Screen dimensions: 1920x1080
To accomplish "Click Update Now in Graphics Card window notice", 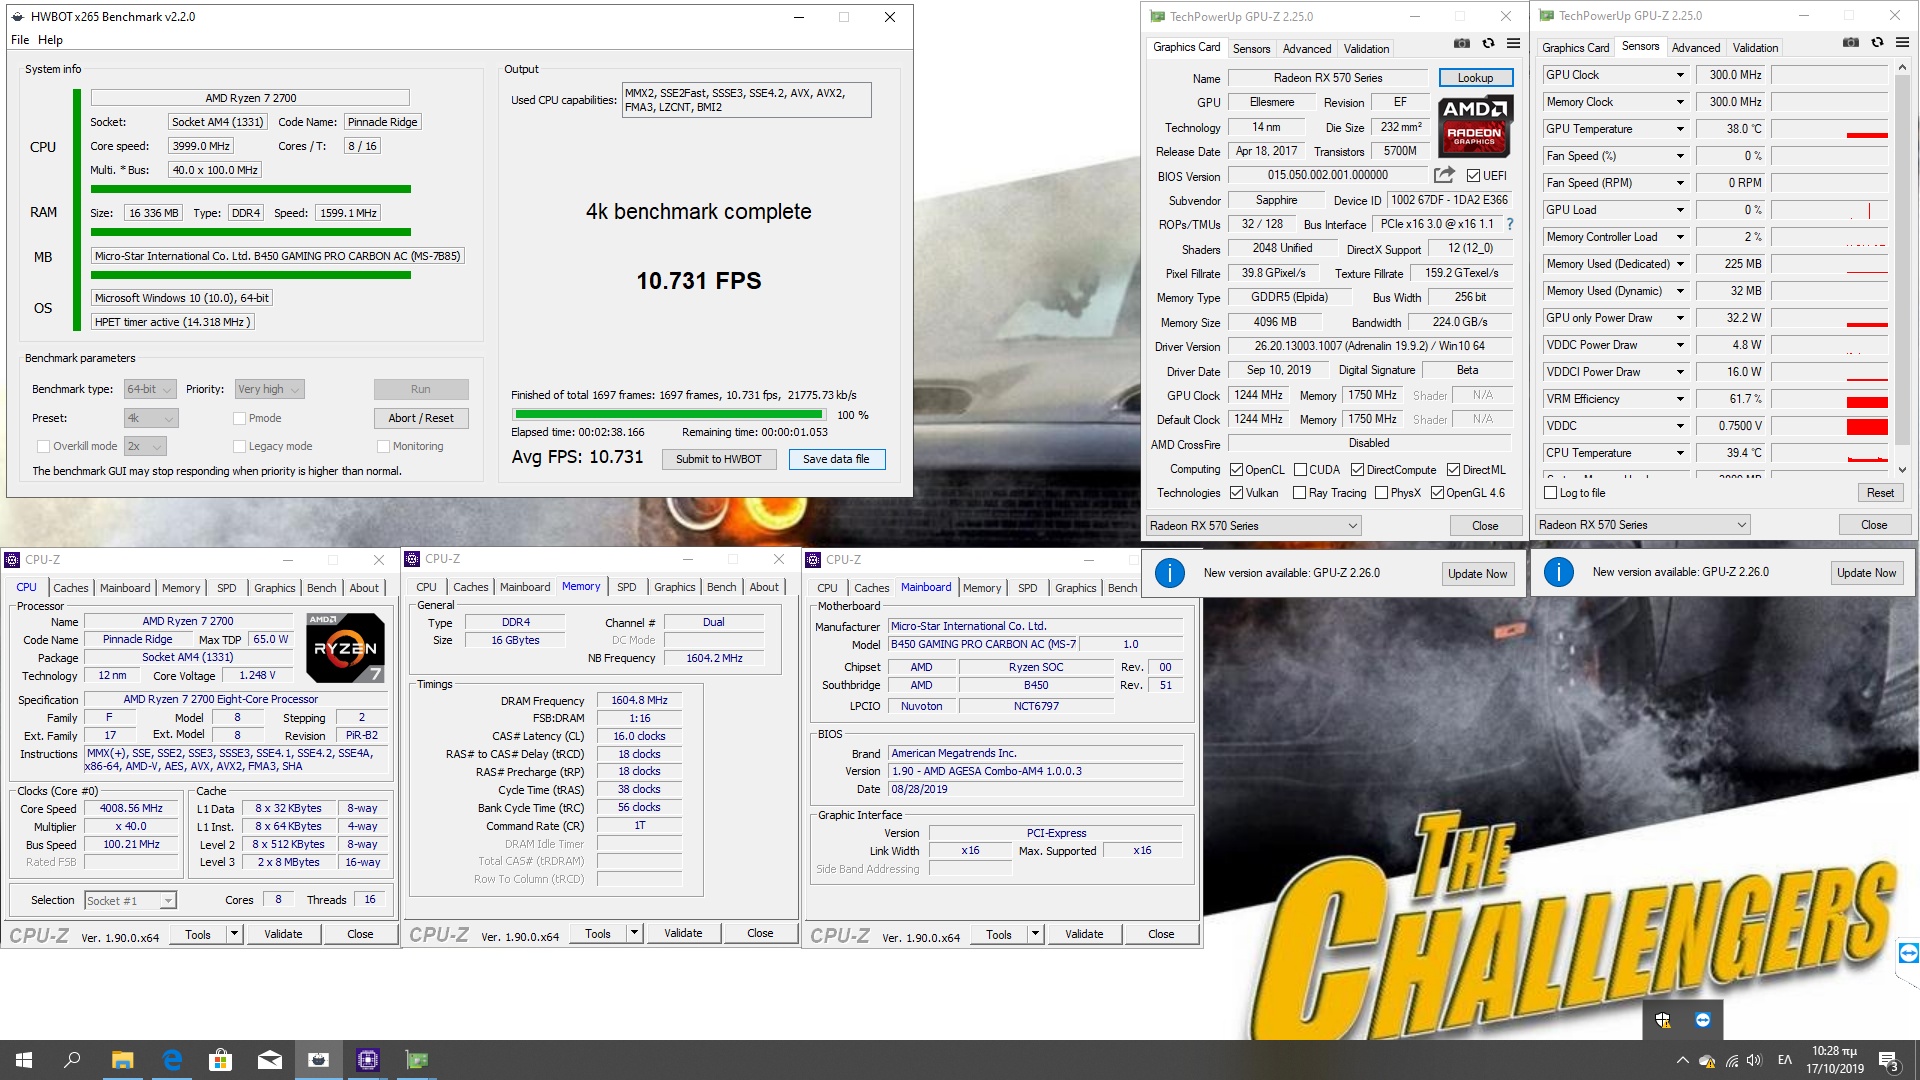I will click(x=1477, y=574).
